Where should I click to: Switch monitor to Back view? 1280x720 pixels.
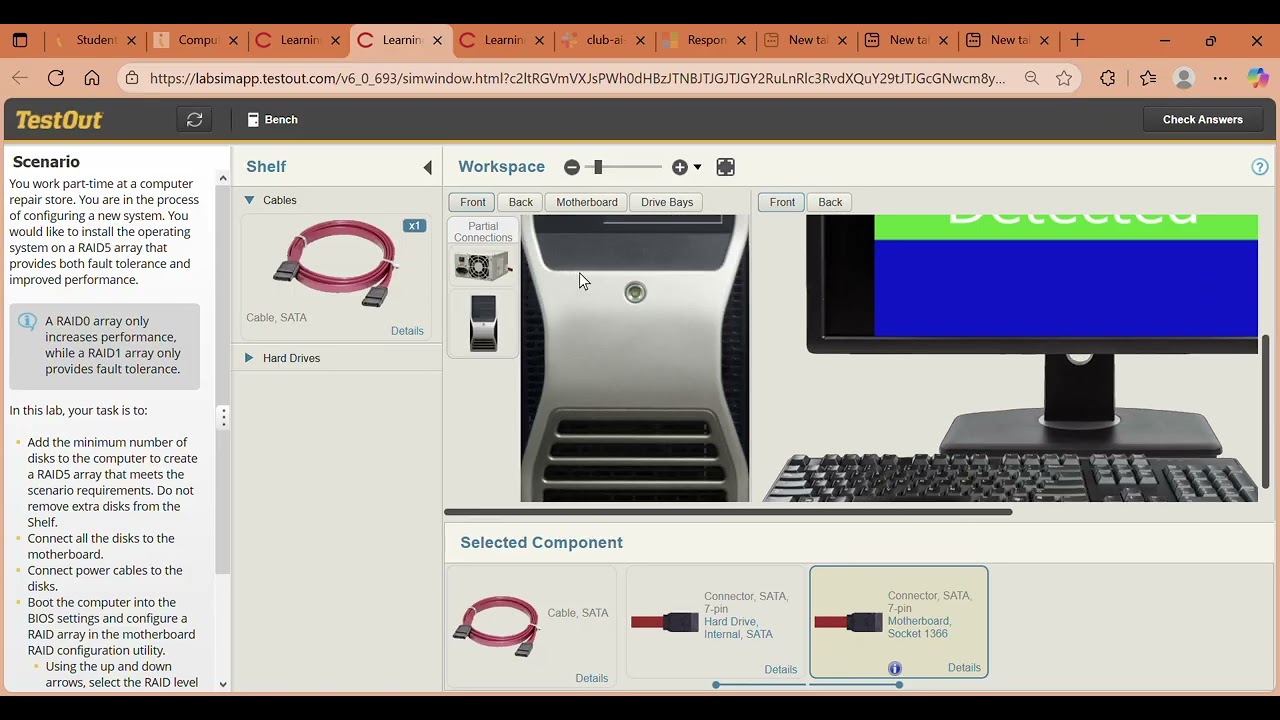point(831,202)
